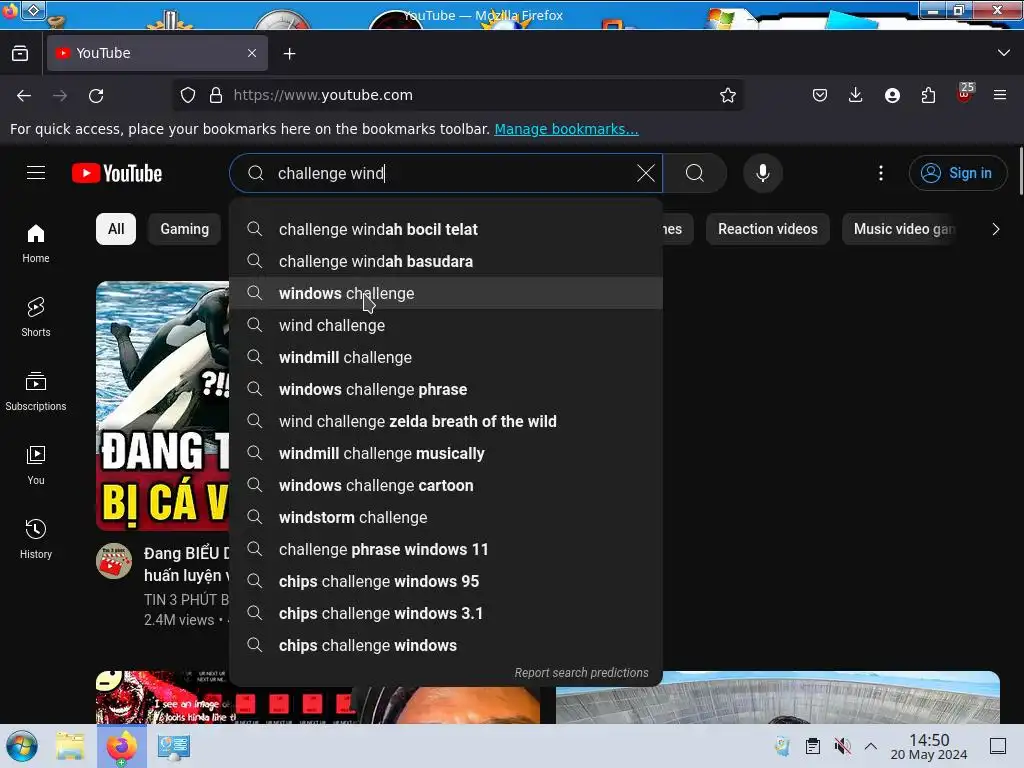Start voice search with the microphone
The image size is (1024, 768).
pyautogui.click(x=762, y=173)
